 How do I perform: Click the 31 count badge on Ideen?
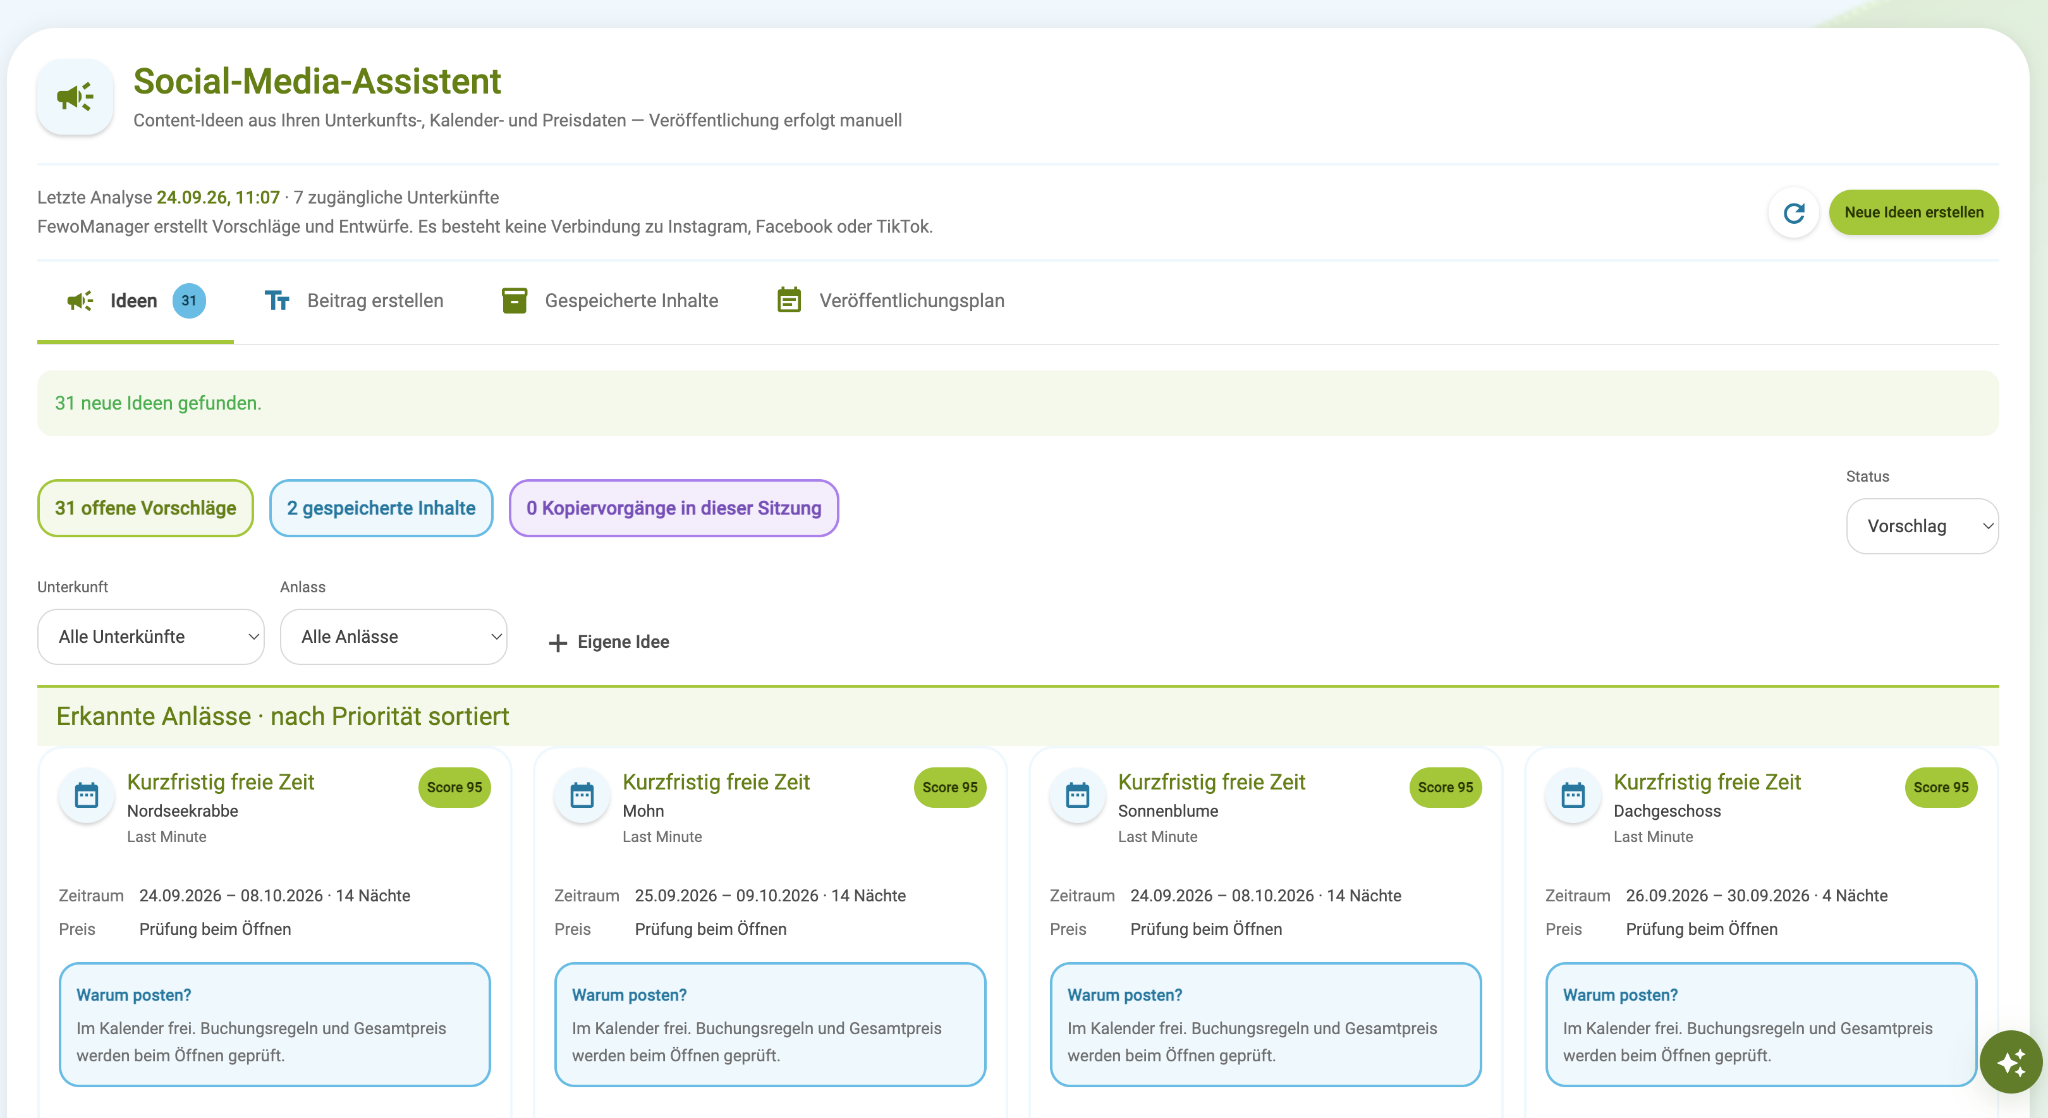(189, 301)
